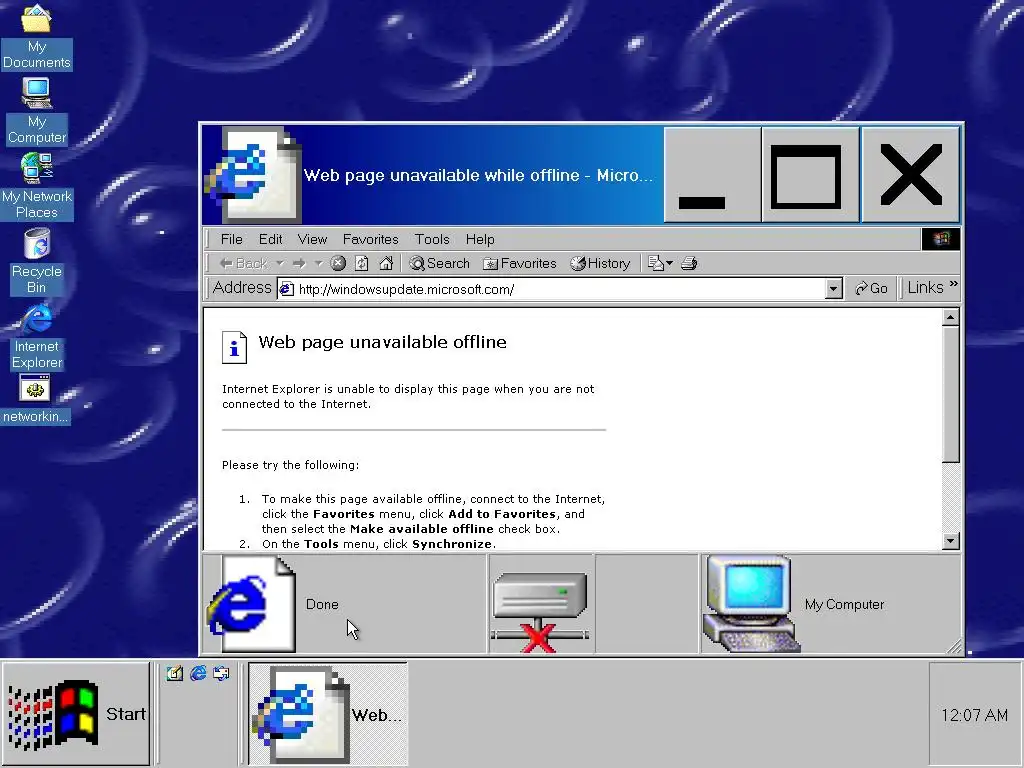Click into the Address URL field
This screenshot has width=1024, height=768.
(559, 289)
